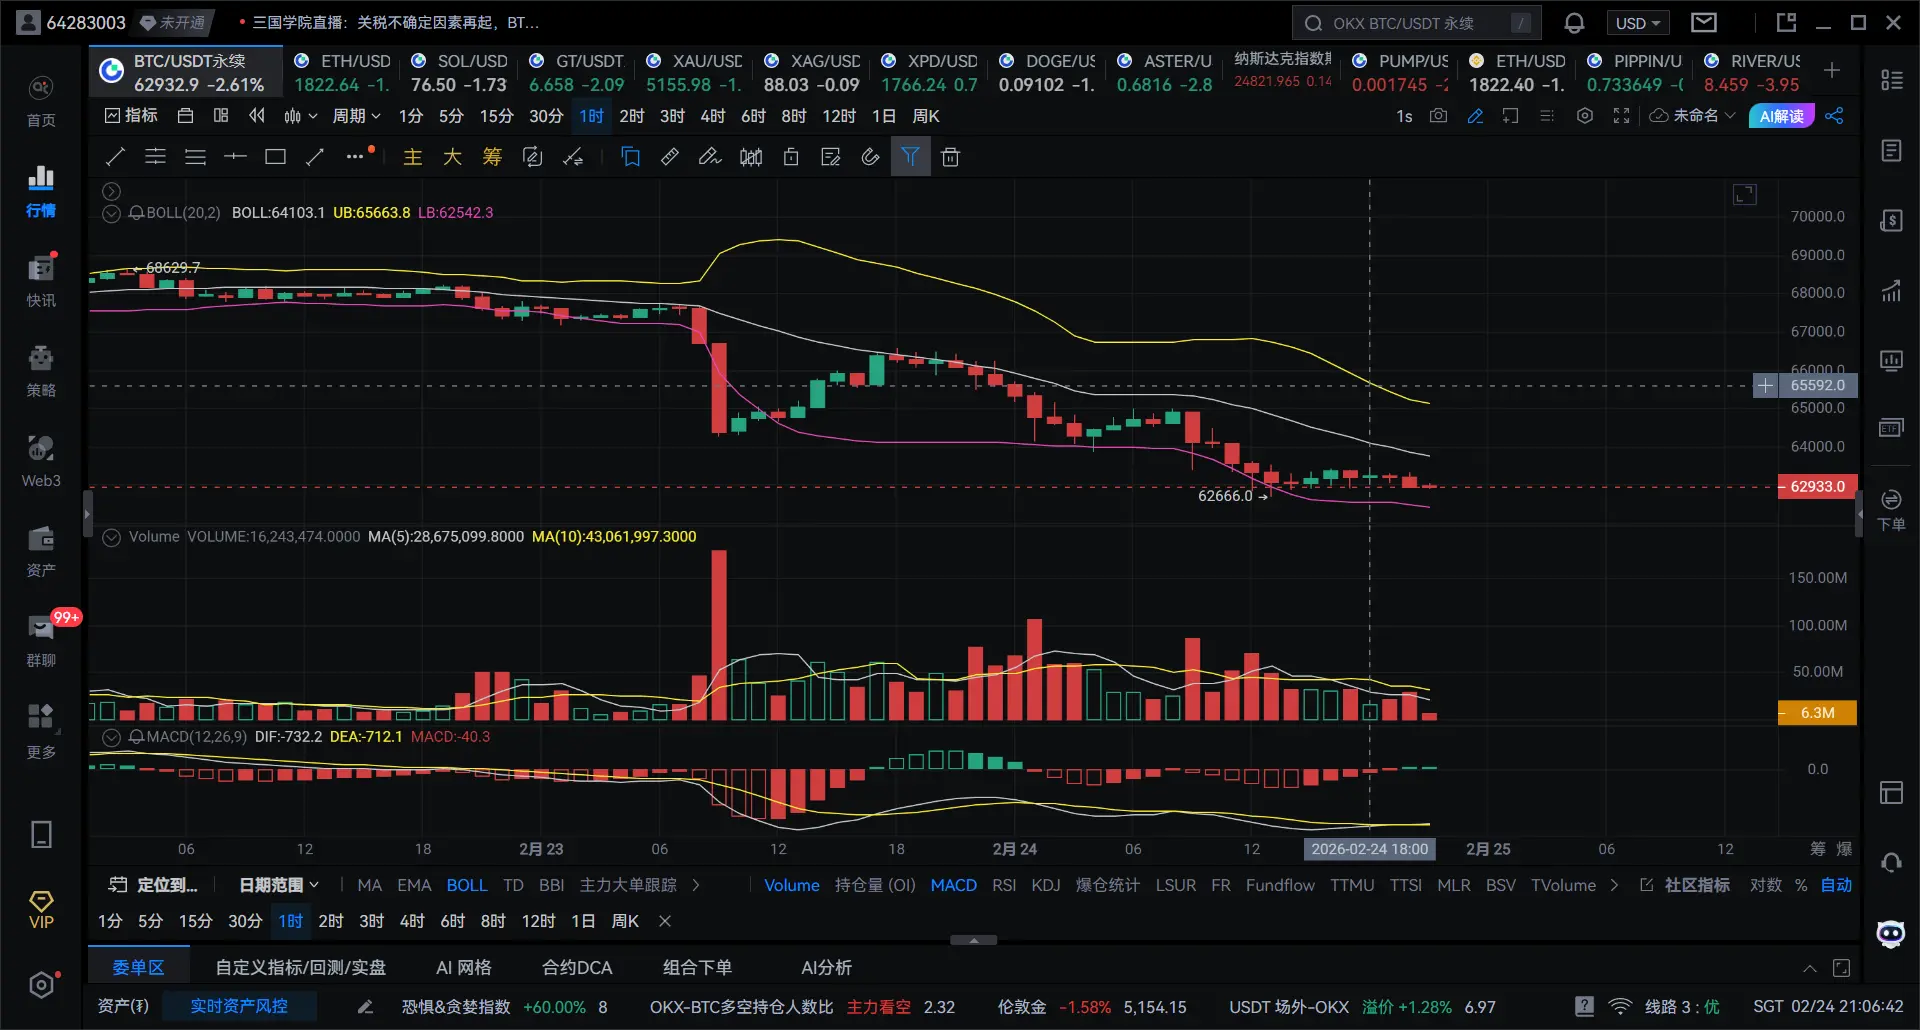This screenshot has height=1030, width=1920.
Task: Expand more main indicators after 主力大单跟踪
Action: click(x=696, y=885)
